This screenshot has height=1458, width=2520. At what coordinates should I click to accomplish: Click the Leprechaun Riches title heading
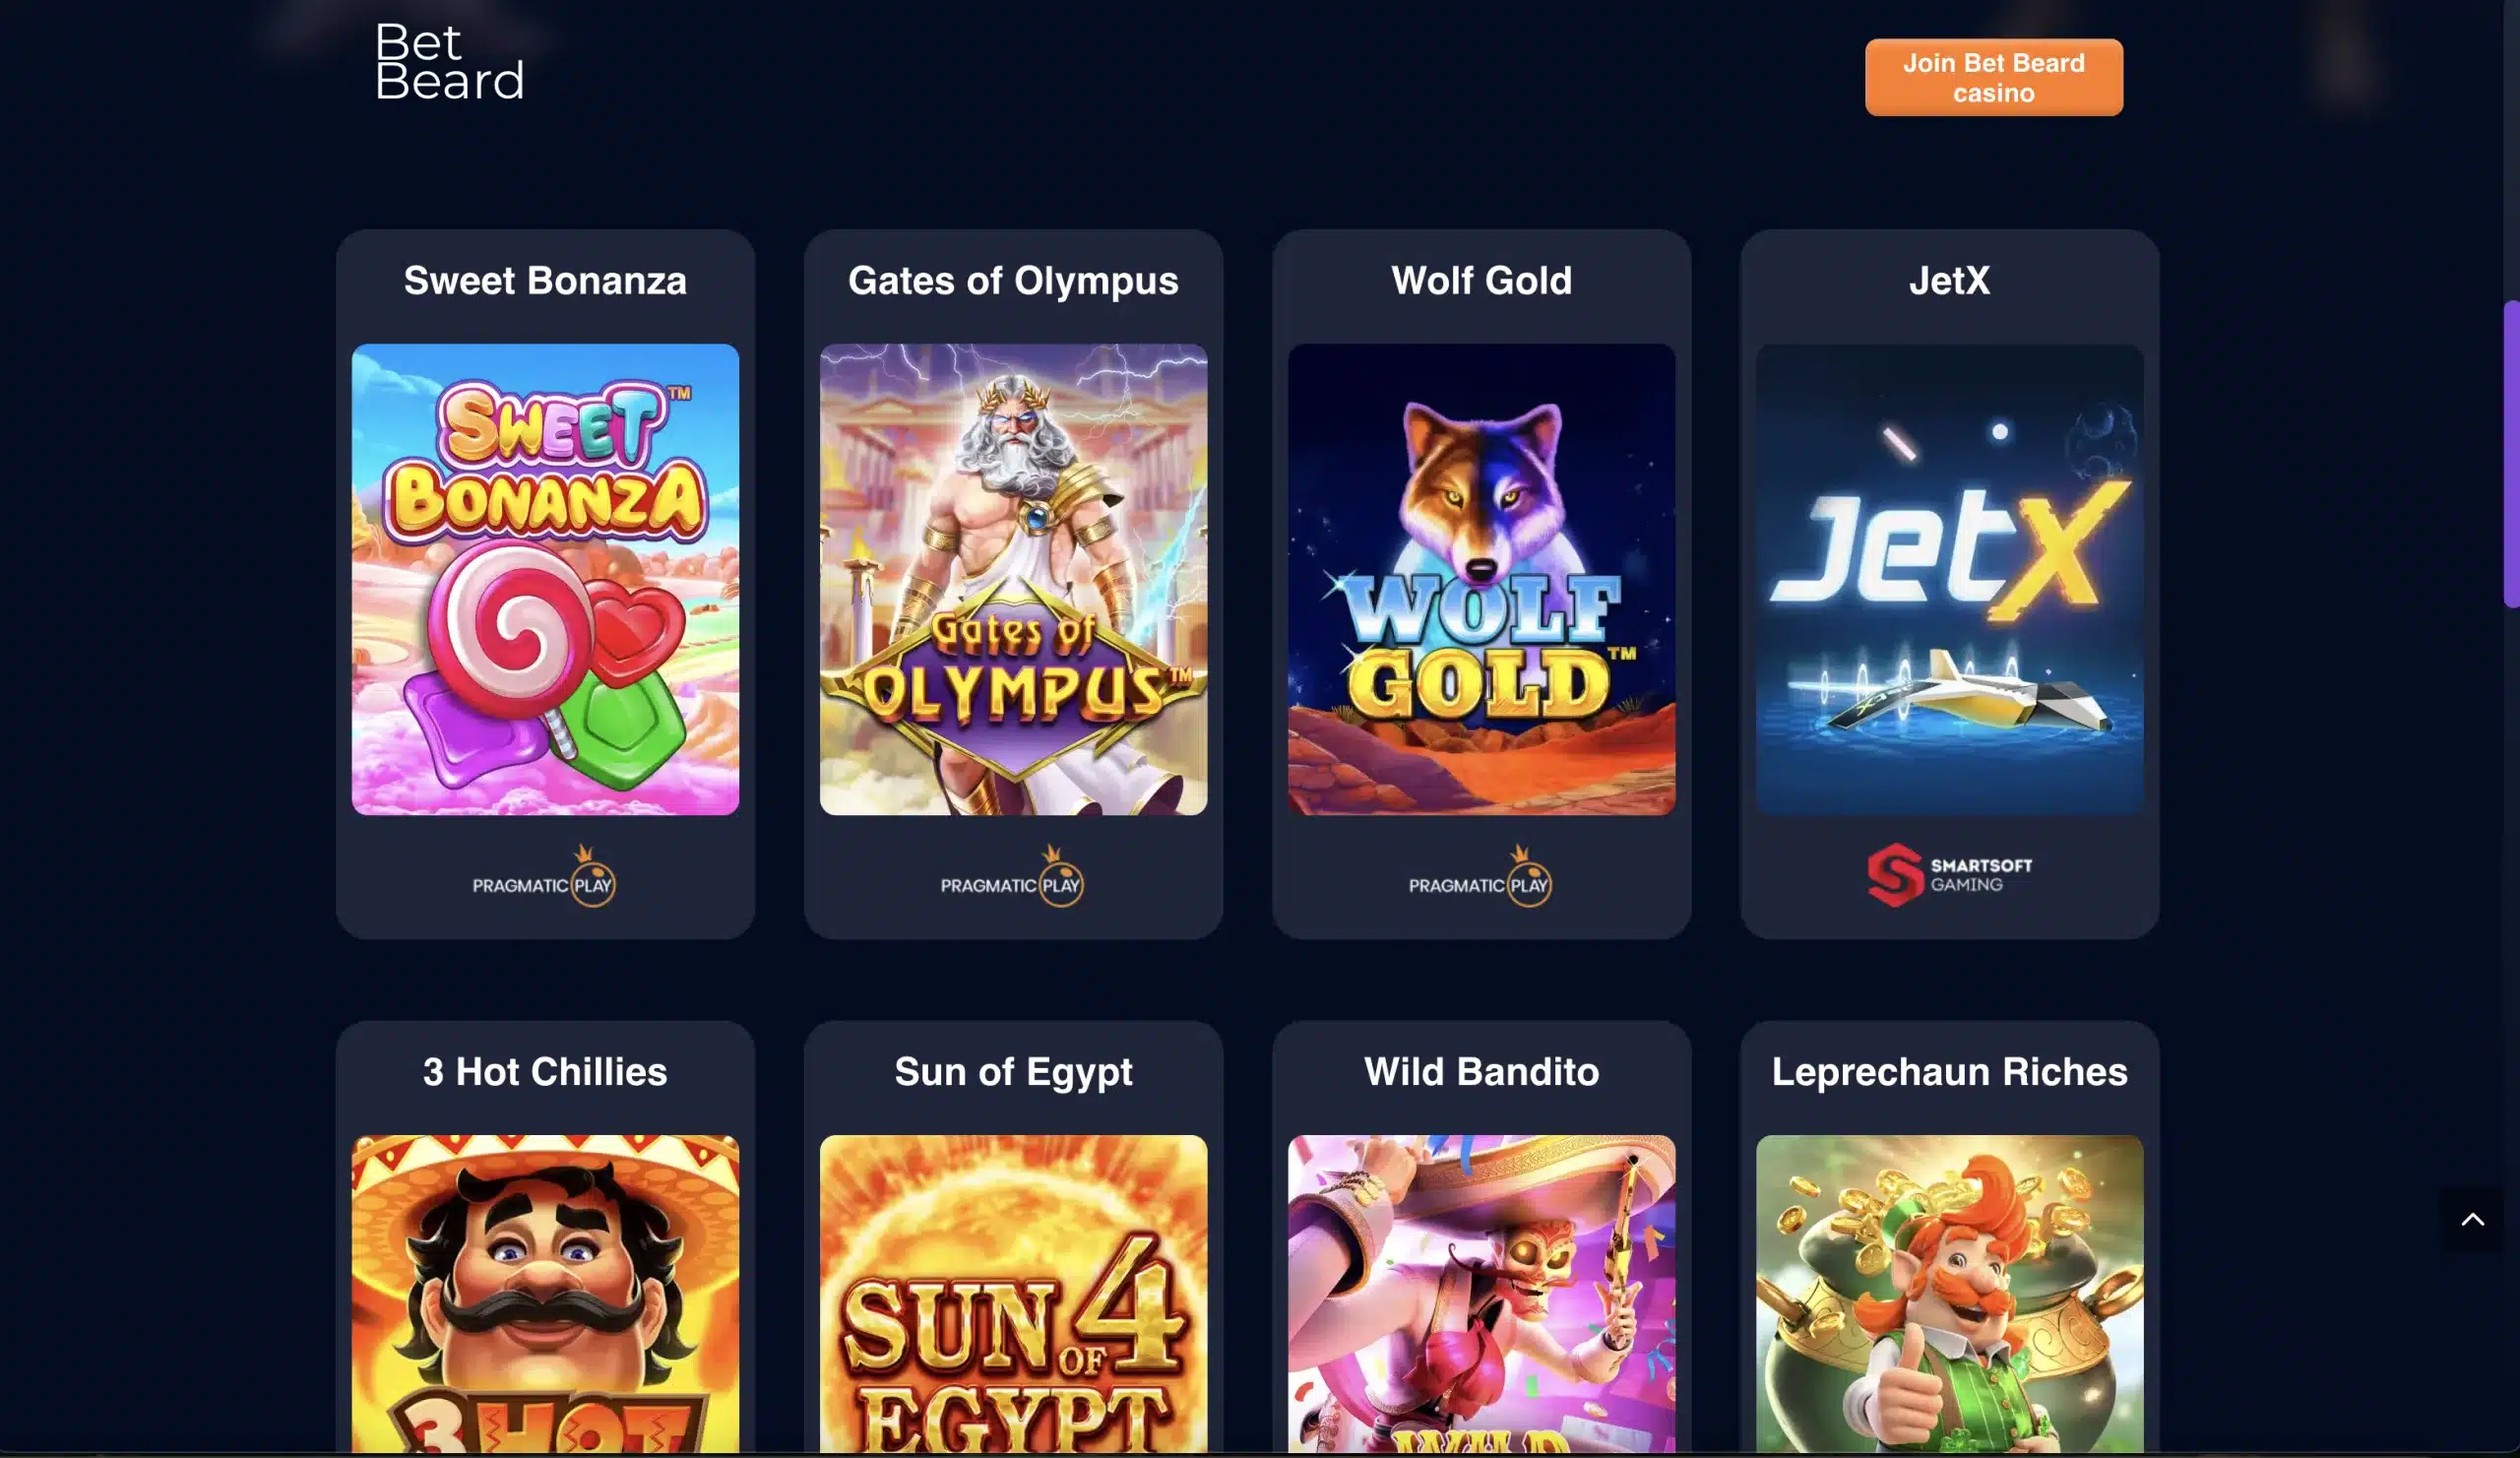pyautogui.click(x=1949, y=1072)
